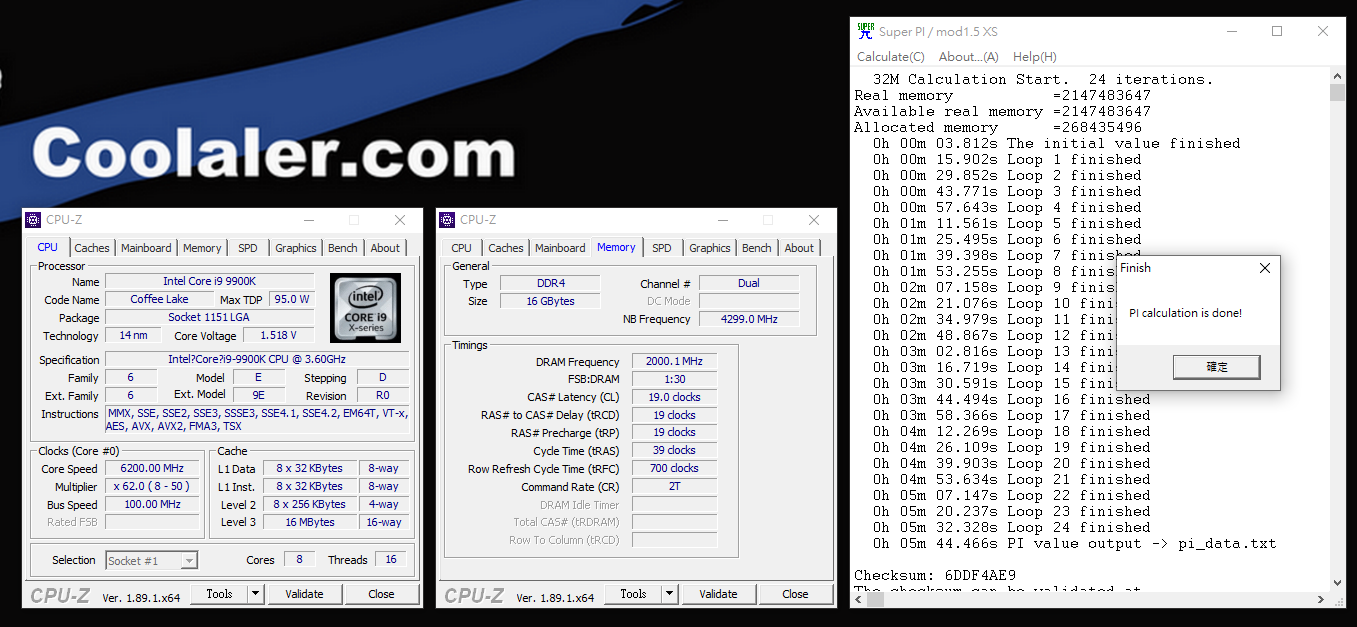Viewport: 1357px width, 627px height.
Task: Click the tRFC value 700 clocks
Action: coord(674,469)
